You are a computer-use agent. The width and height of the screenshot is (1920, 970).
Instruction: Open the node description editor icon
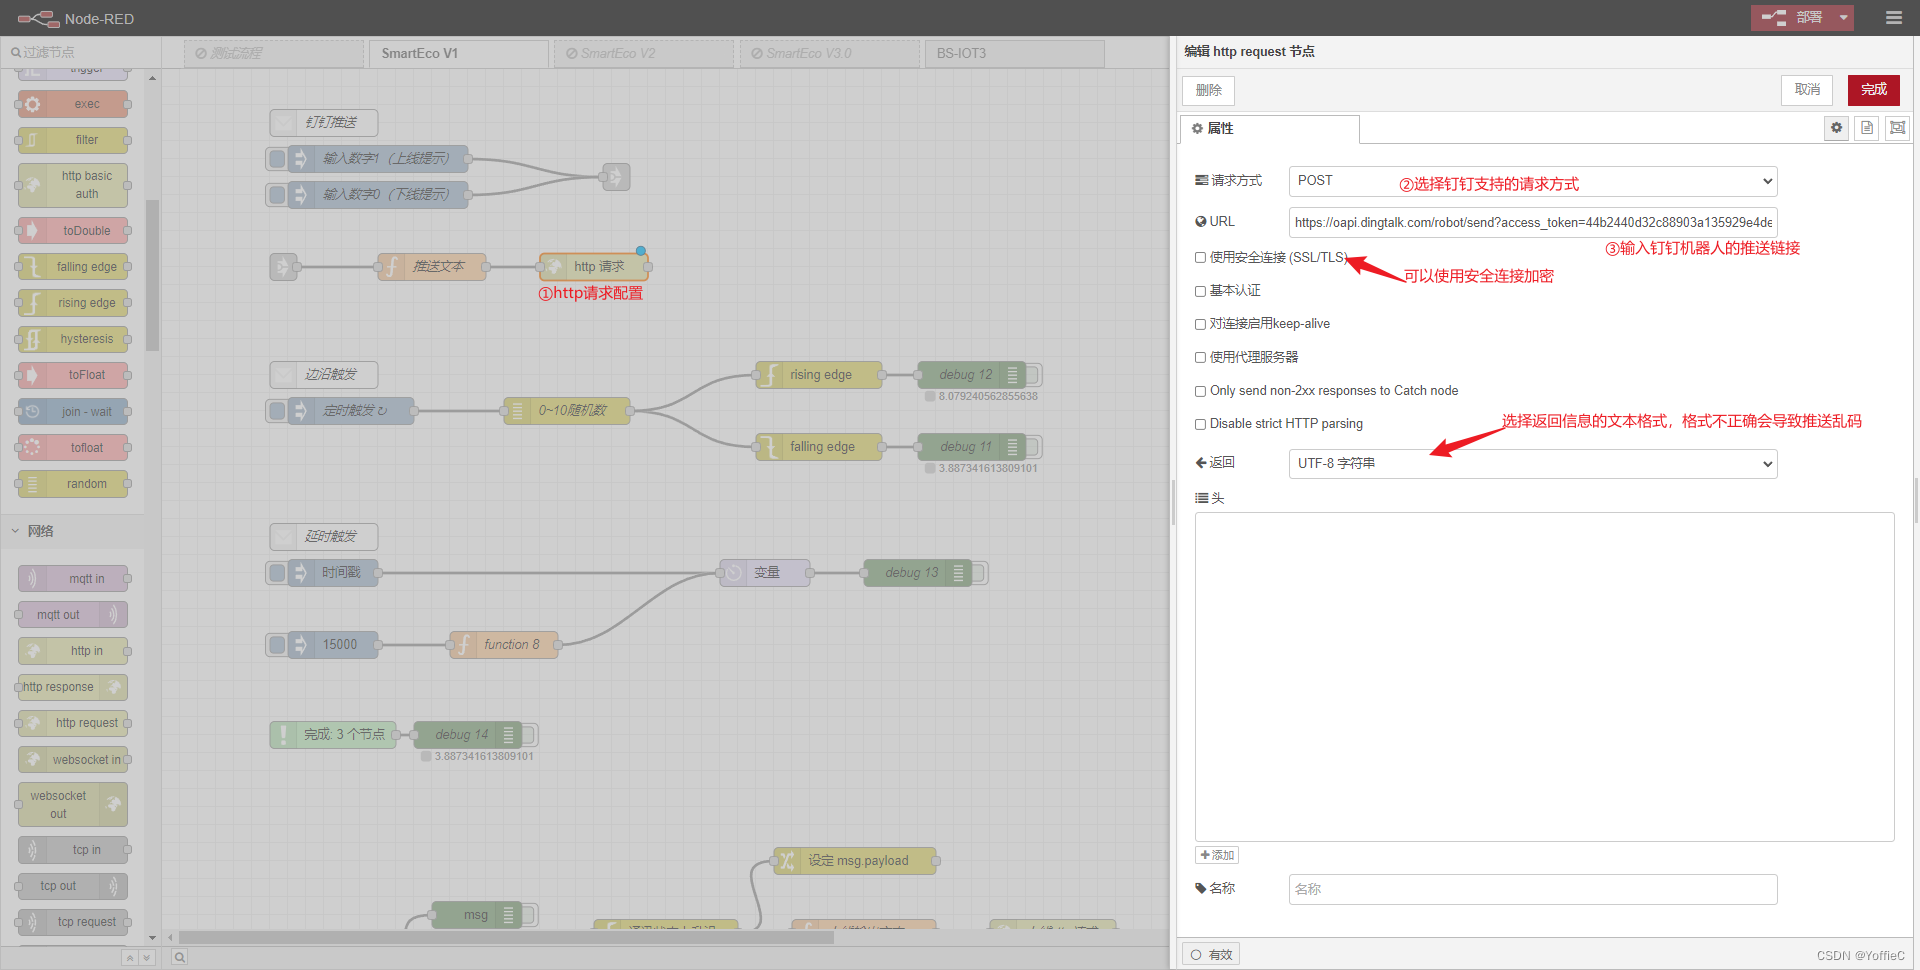[1866, 128]
